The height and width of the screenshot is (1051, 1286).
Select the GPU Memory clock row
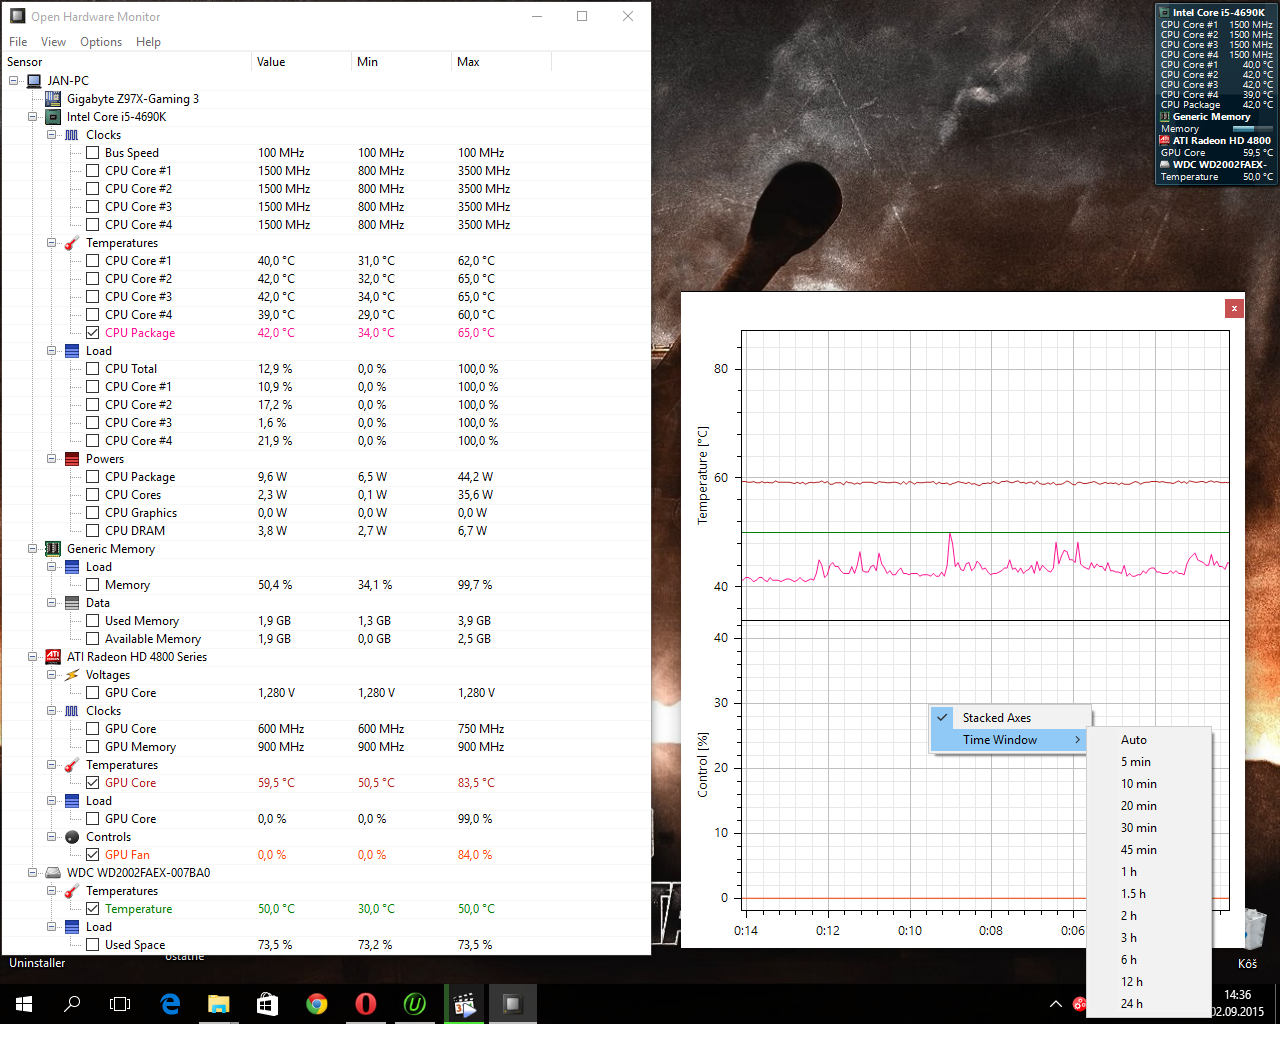326,747
